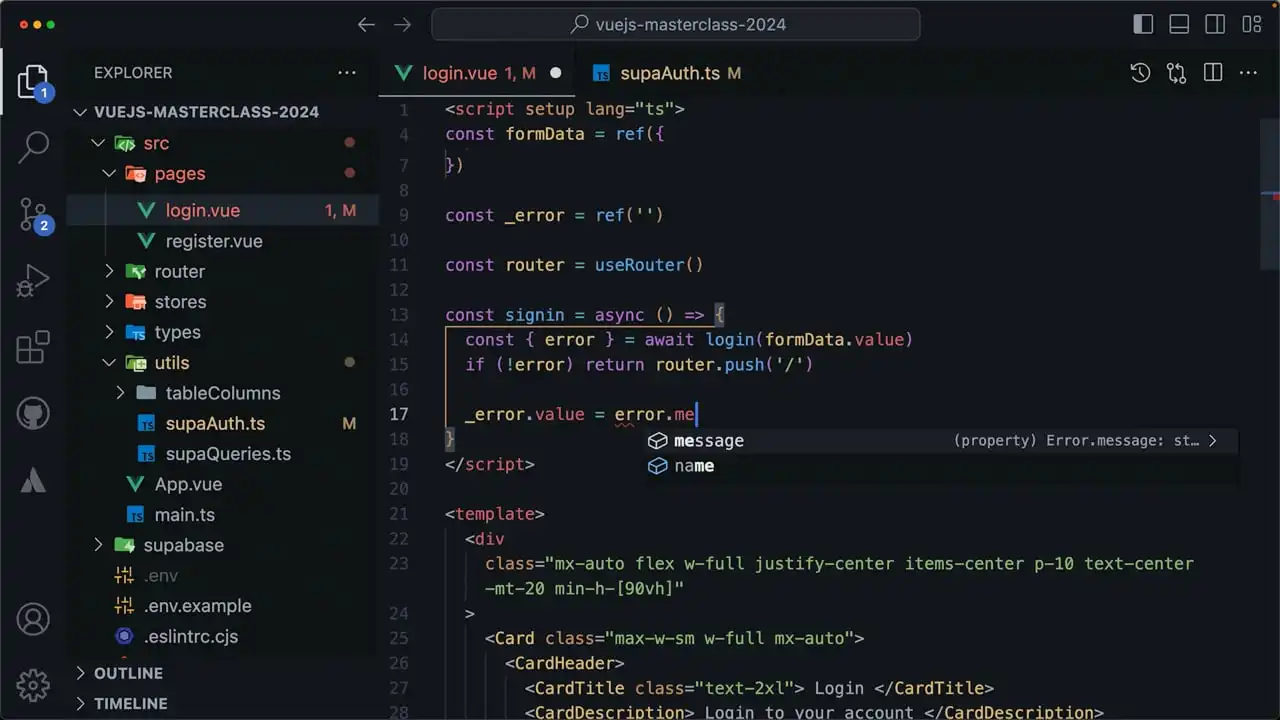Open the Search view icon
This screenshot has width=1280, height=720.
pyautogui.click(x=33, y=147)
